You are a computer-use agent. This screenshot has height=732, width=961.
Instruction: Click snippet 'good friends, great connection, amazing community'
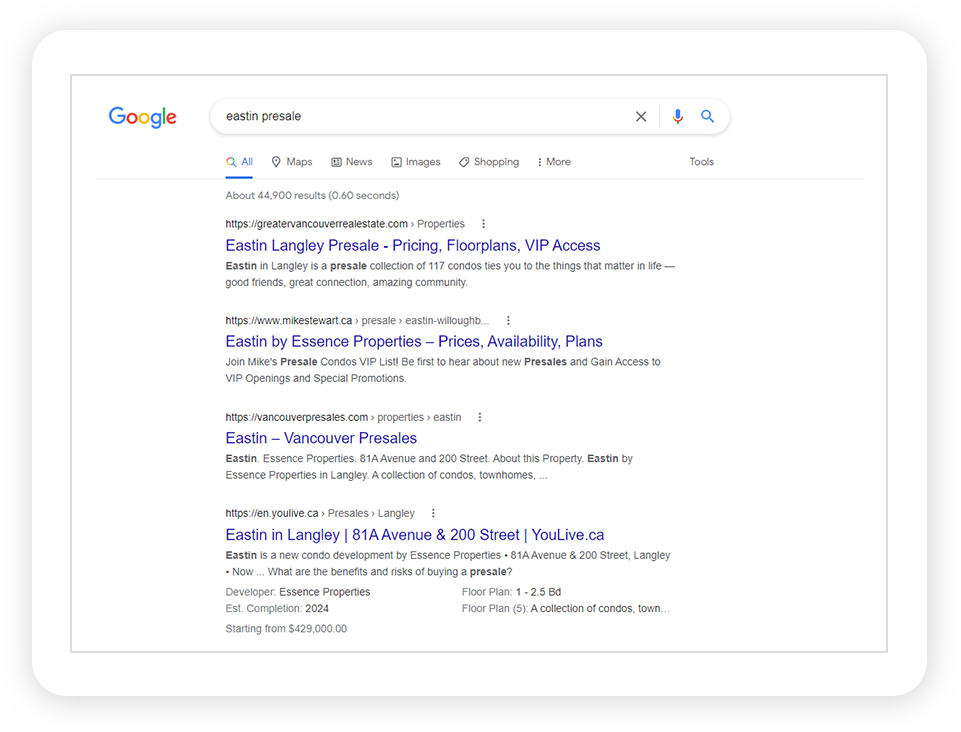pos(346,283)
